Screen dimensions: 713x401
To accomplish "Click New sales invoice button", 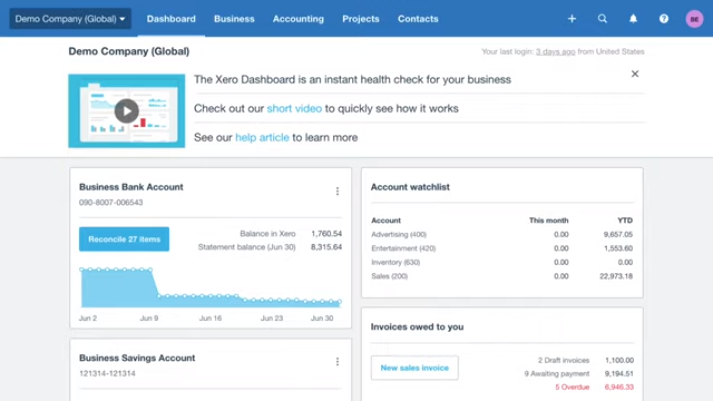I will [x=415, y=368].
